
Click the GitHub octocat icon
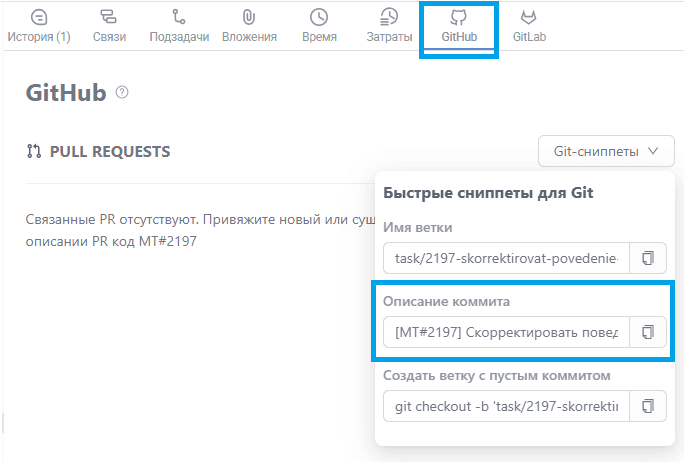tap(458, 17)
